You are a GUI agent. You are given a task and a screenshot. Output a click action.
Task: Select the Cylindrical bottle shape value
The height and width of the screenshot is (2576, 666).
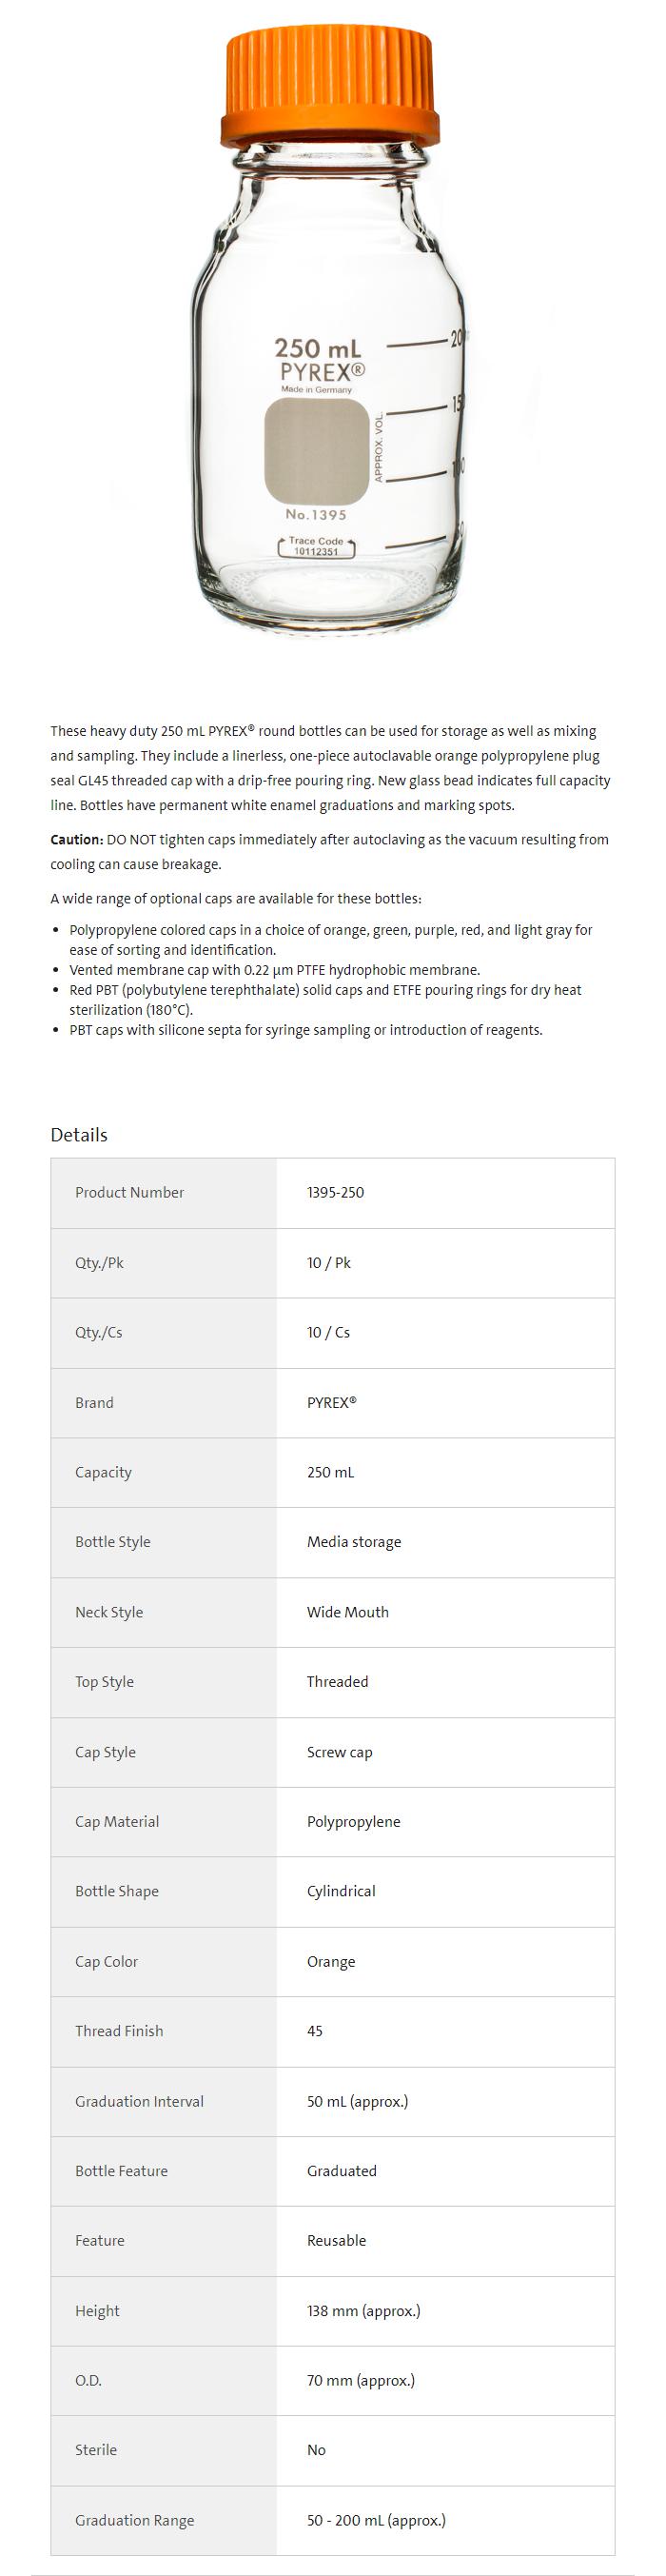pyautogui.click(x=341, y=1891)
